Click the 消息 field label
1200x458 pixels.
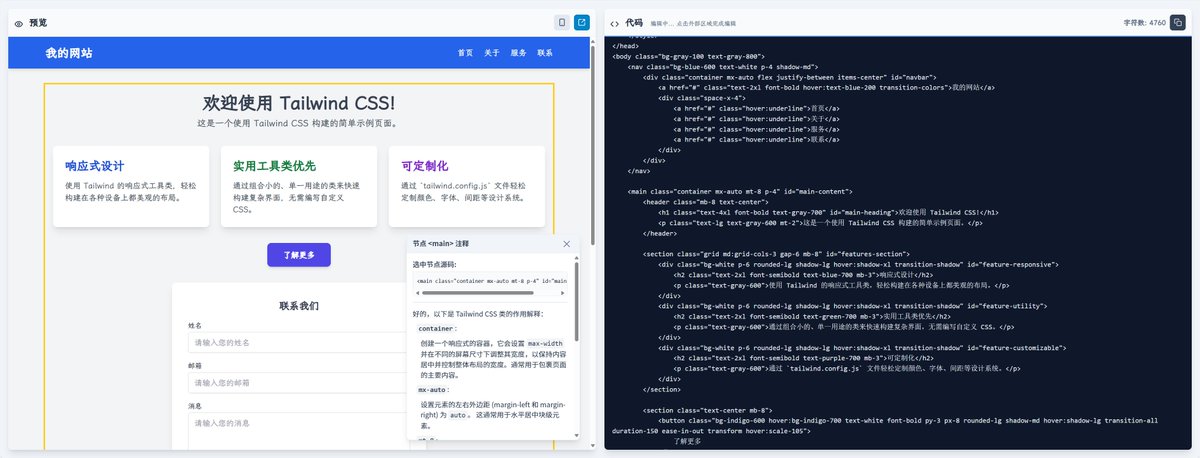pyautogui.click(x=195, y=406)
